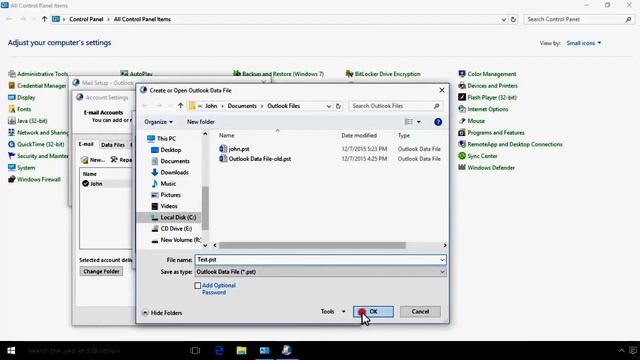The width and height of the screenshot is (640, 360).
Task: Open Credential Manager in Control Panel
Action: pyautogui.click(x=37, y=86)
